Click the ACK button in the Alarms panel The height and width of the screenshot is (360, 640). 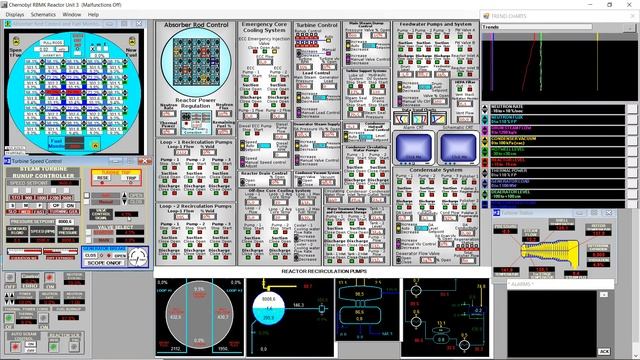(x=604, y=351)
